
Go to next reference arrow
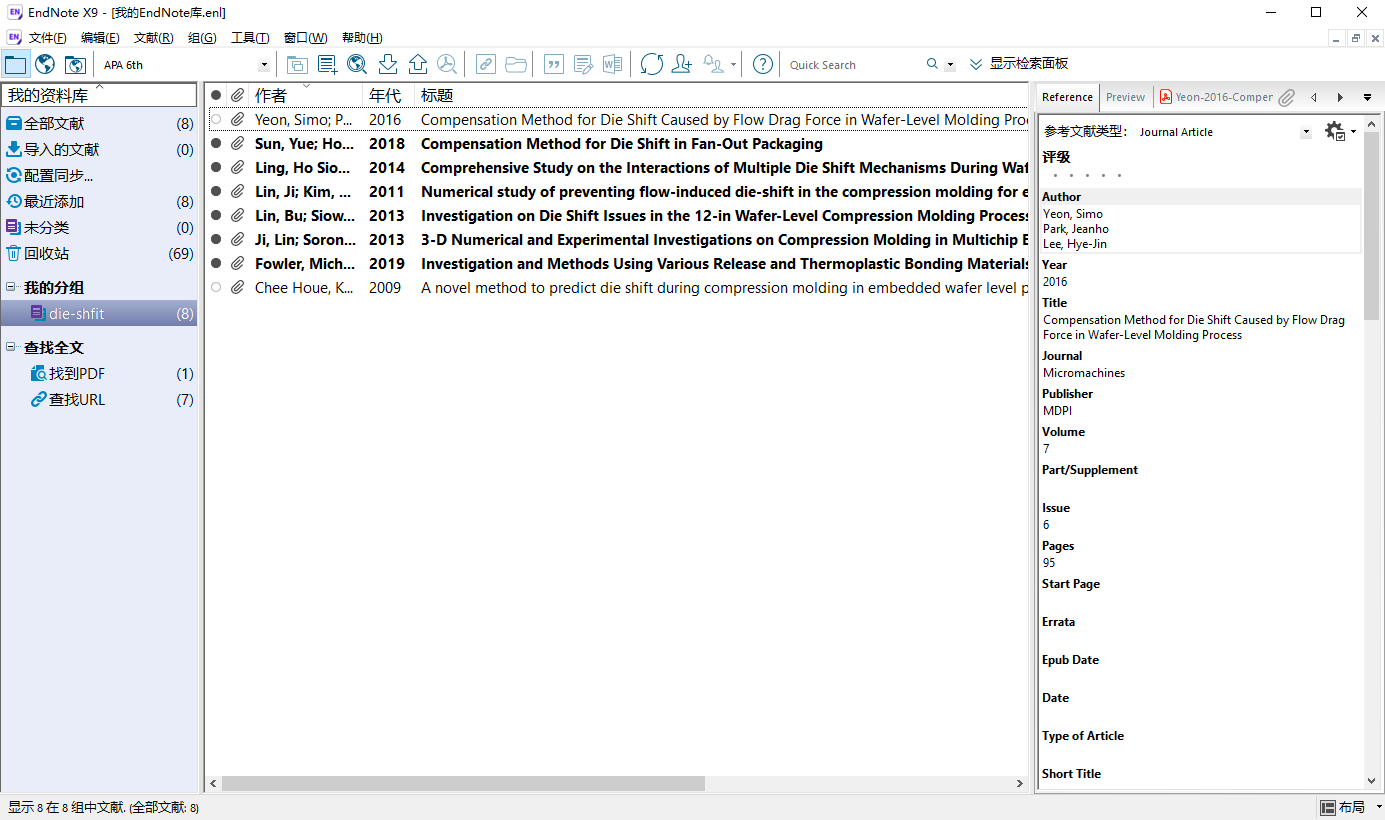[x=1340, y=97]
